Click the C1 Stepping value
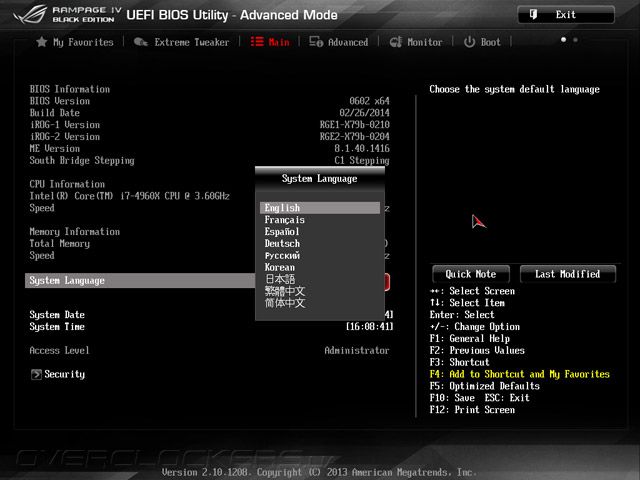The image size is (640, 480). [362, 160]
